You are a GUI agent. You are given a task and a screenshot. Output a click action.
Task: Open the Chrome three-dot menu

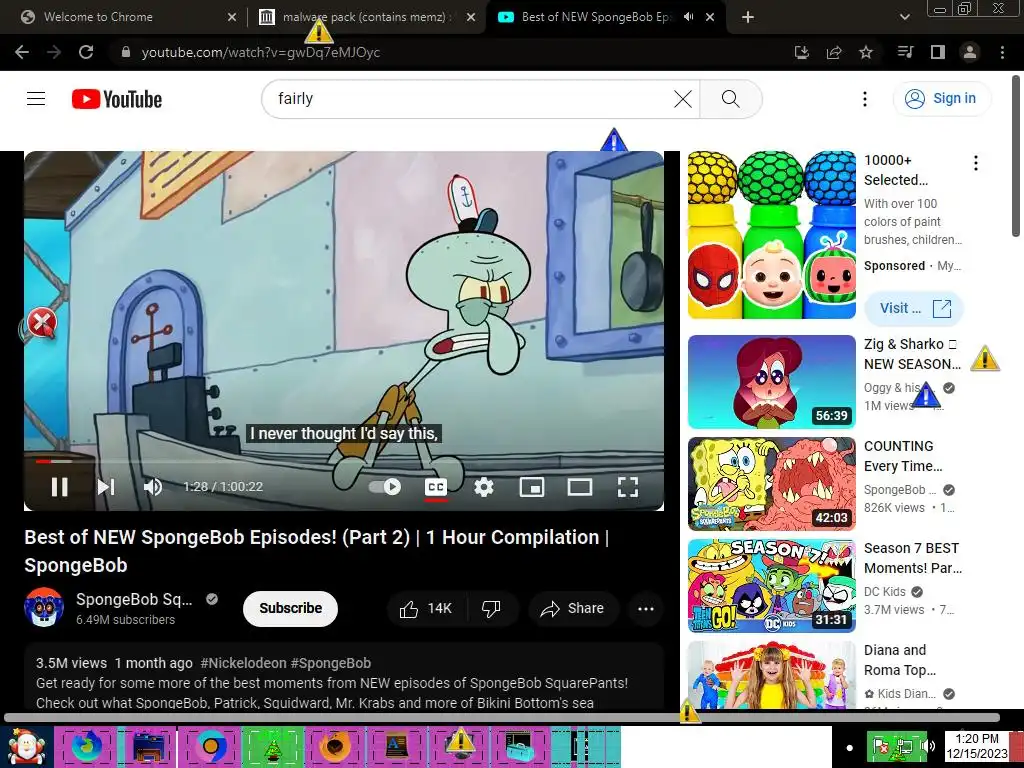point(1002,52)
